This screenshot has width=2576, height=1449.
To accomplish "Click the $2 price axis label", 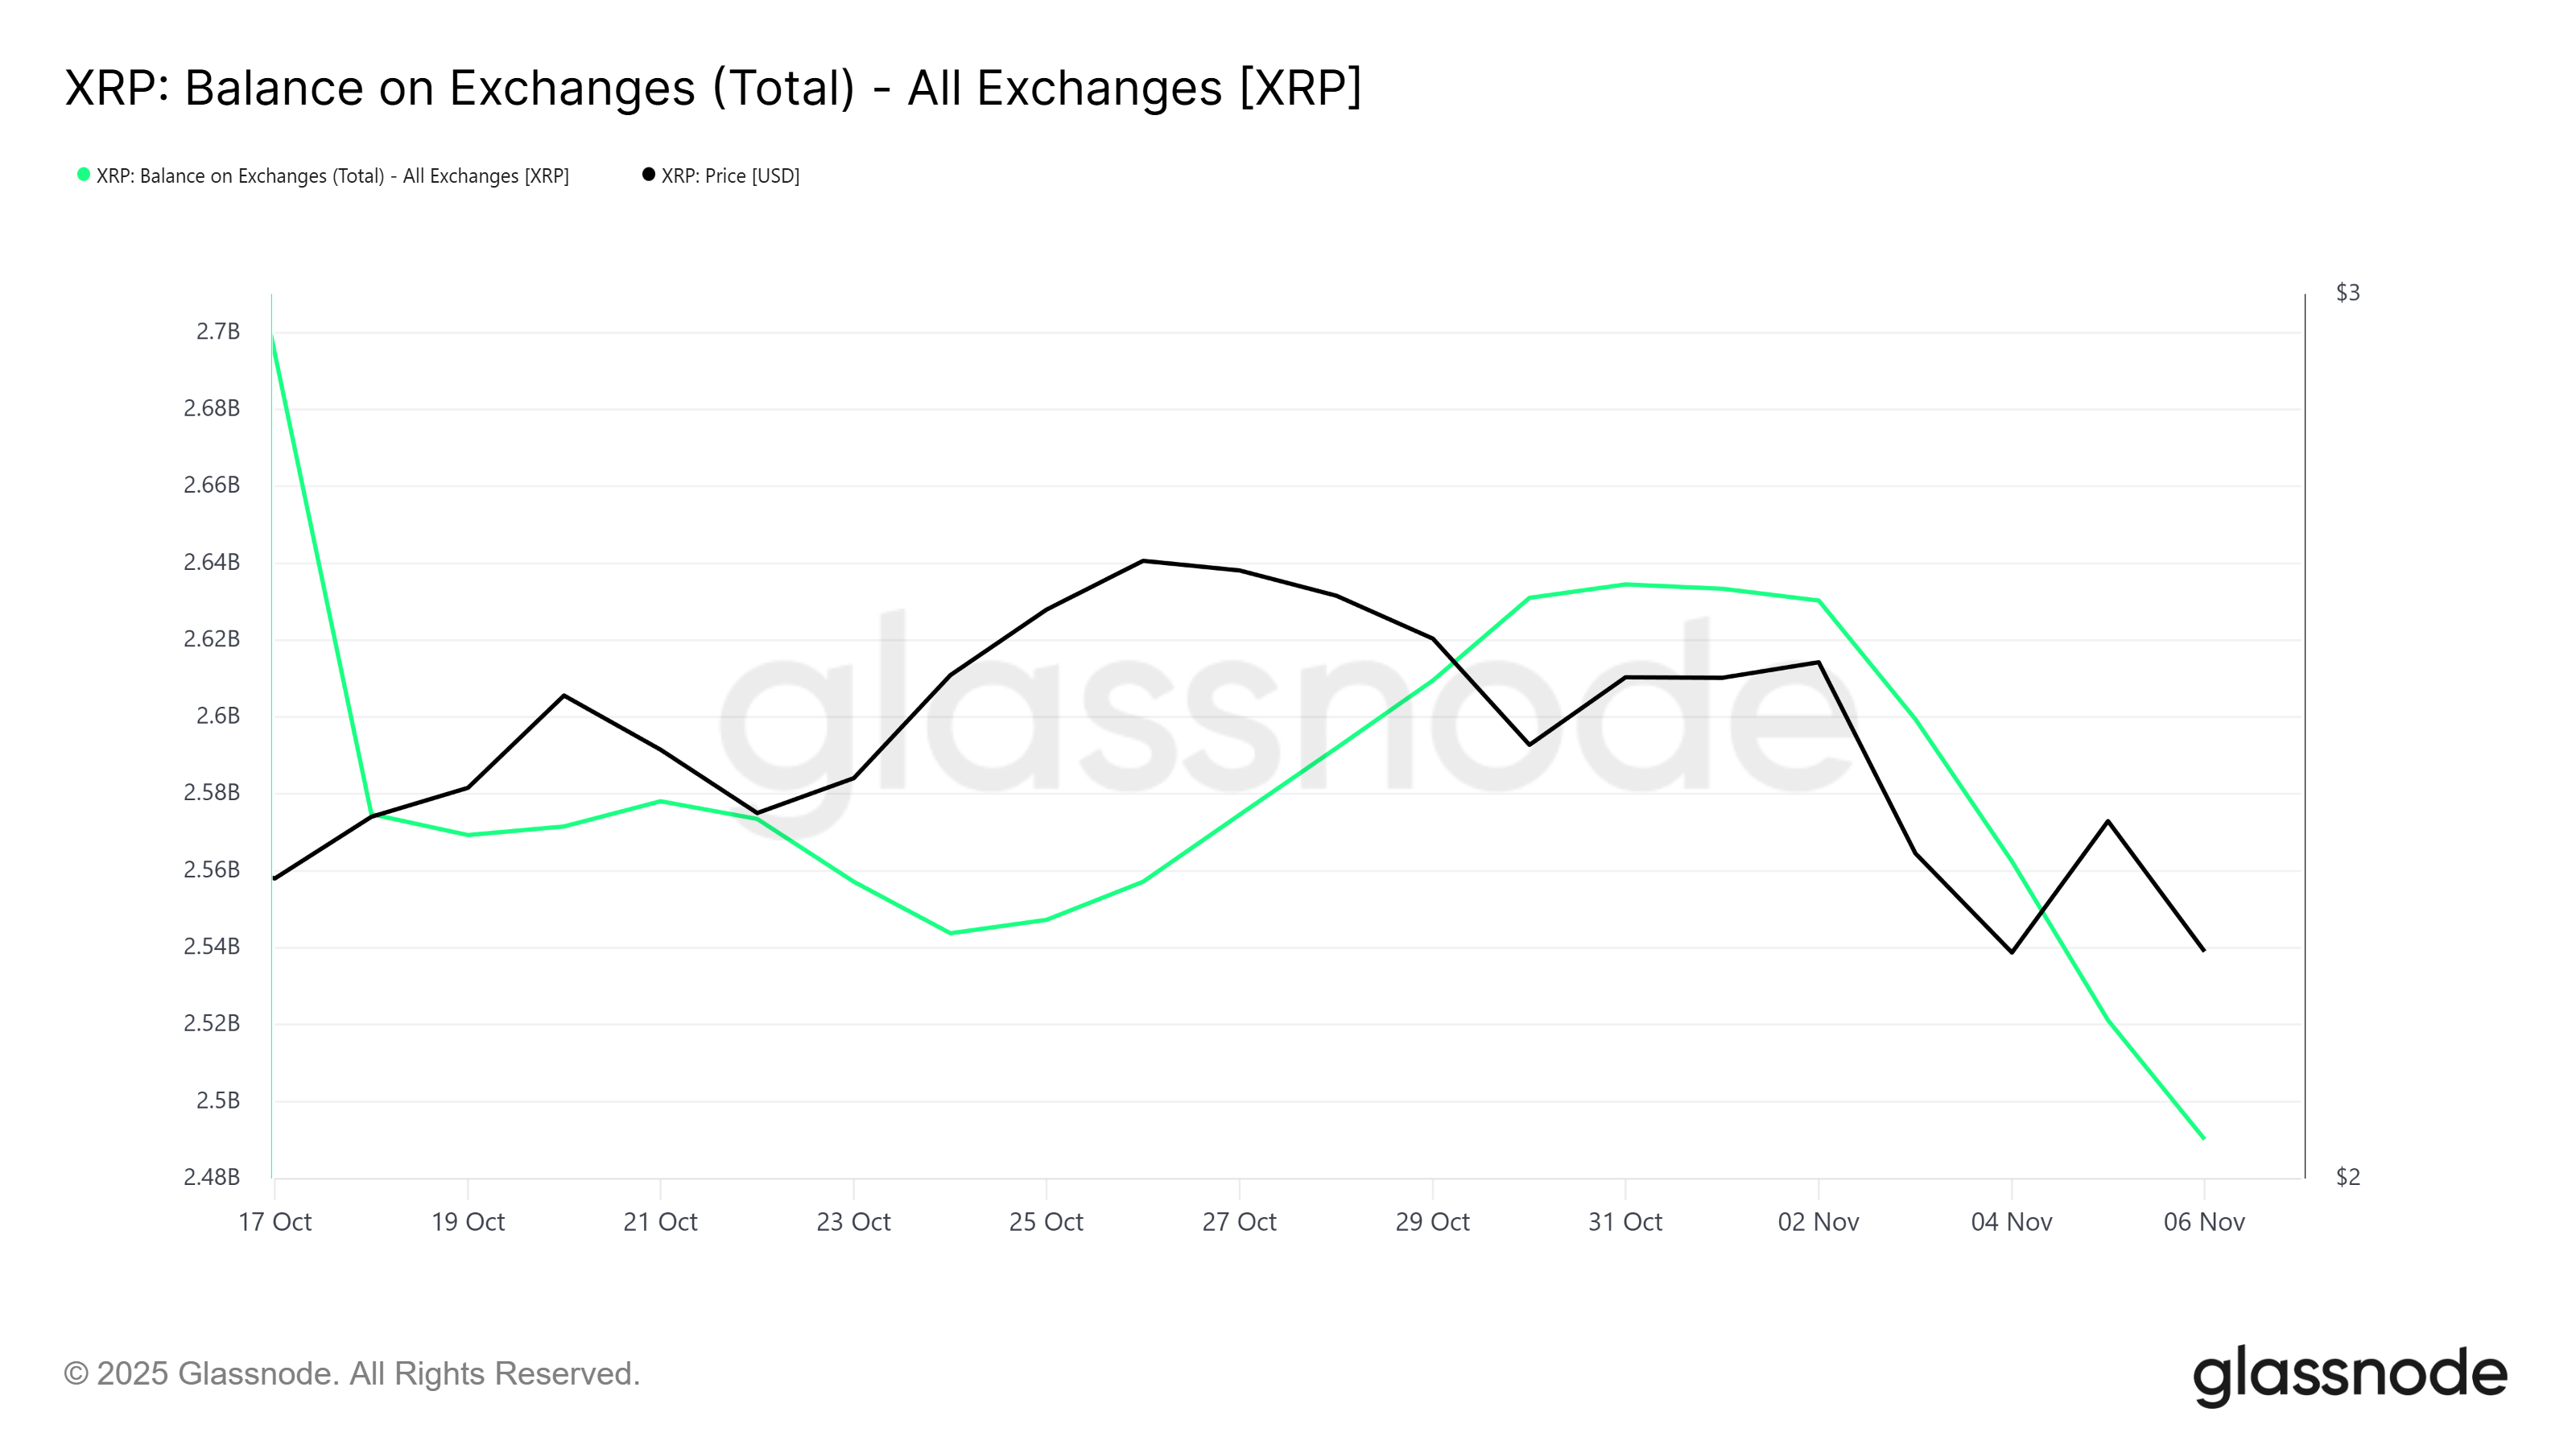I will pyautogui.click(x=2347, y=1177).
